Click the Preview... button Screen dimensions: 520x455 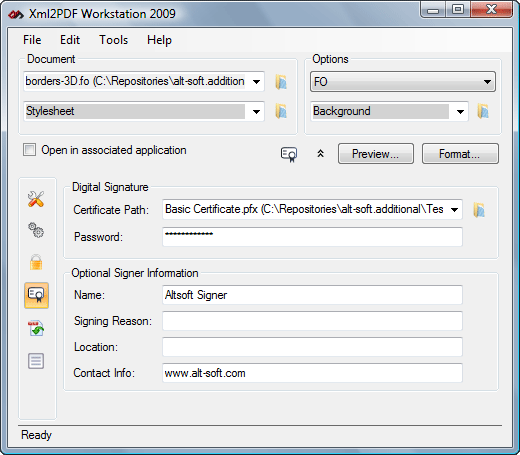pos(376,154)
